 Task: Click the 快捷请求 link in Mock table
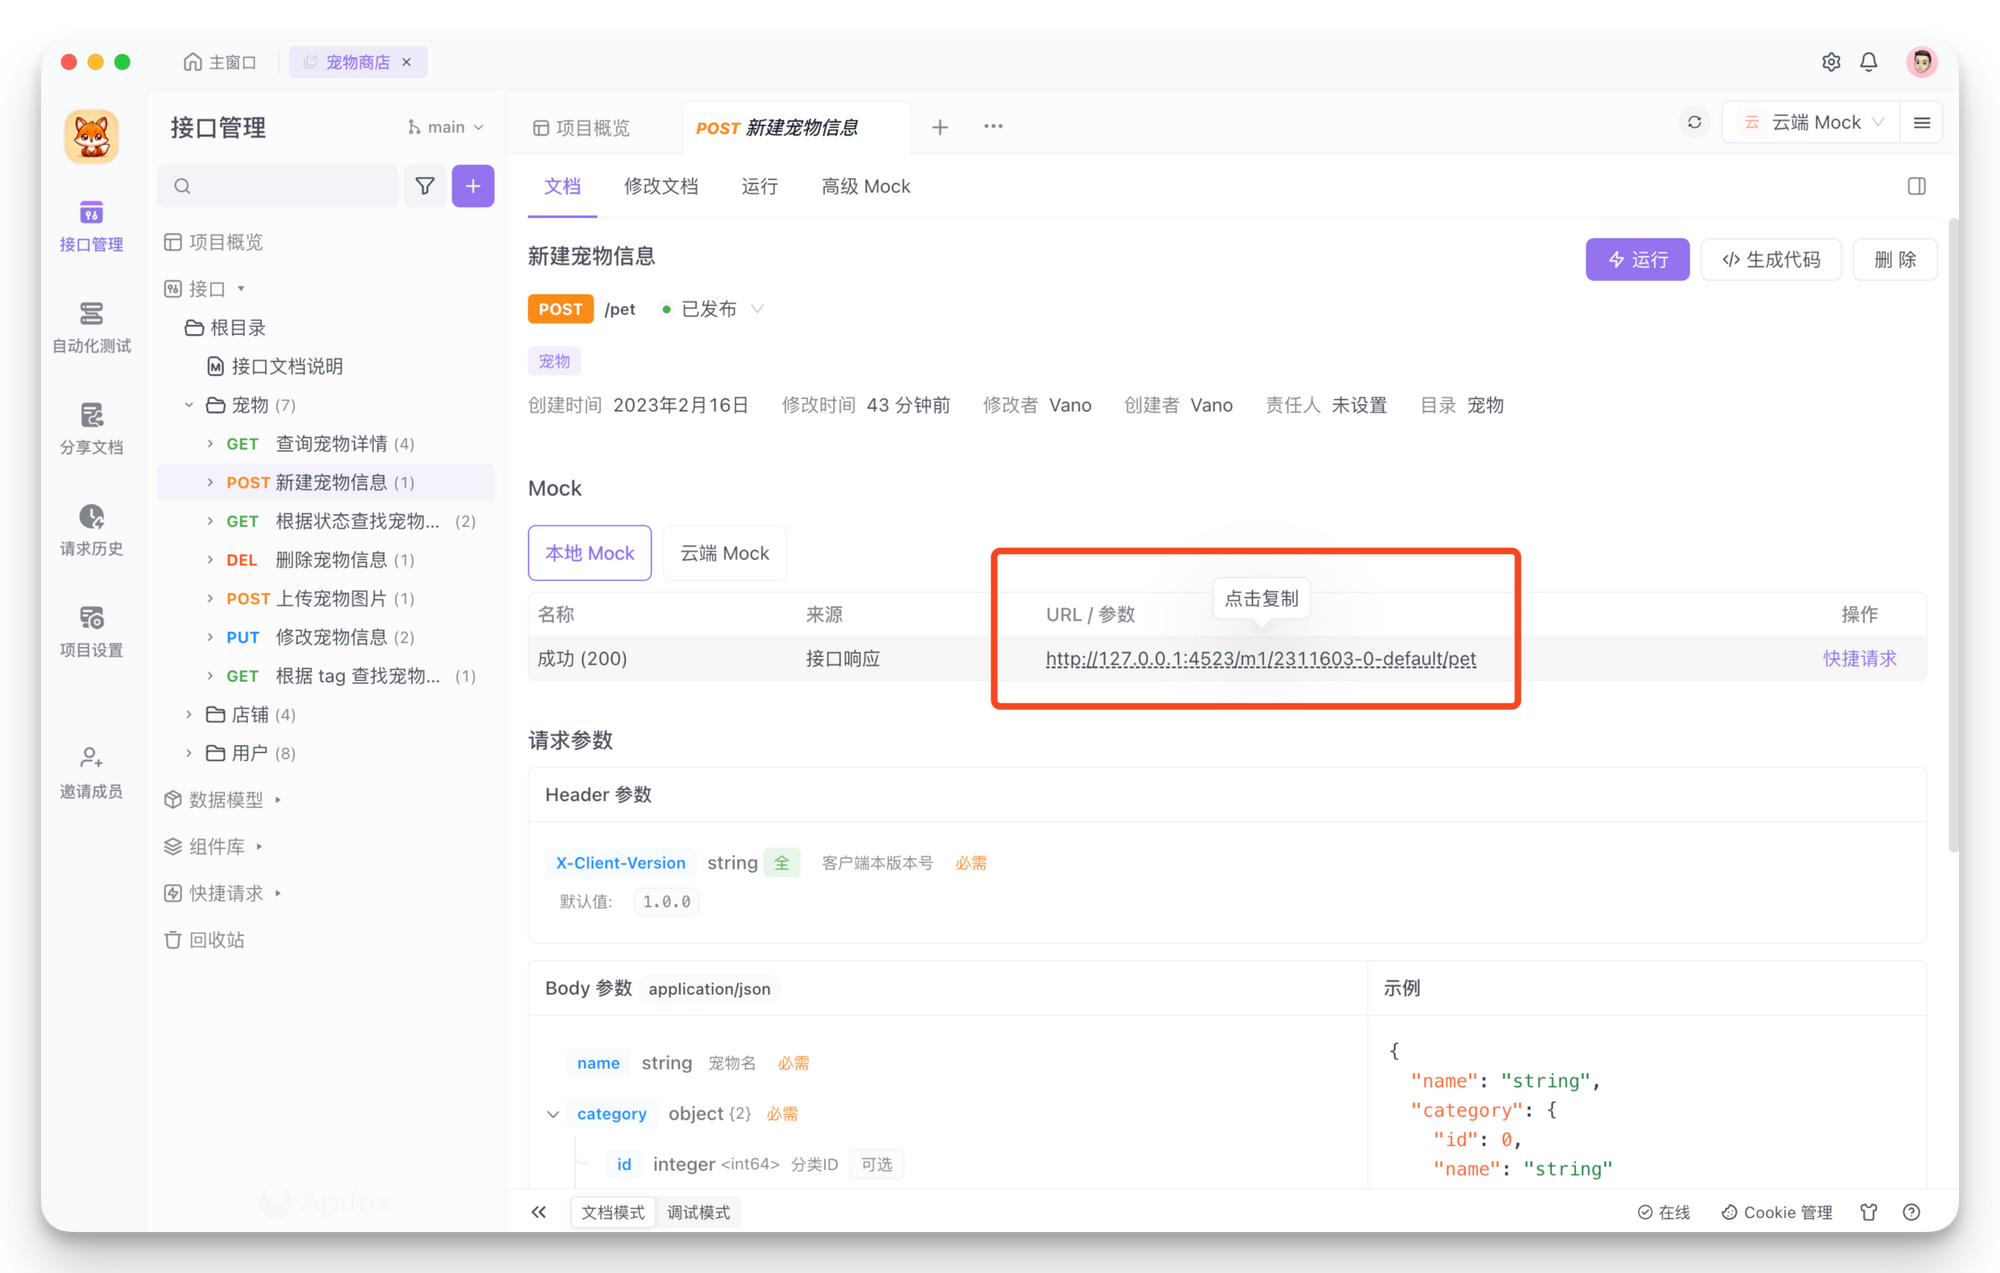pos(1859,658)
